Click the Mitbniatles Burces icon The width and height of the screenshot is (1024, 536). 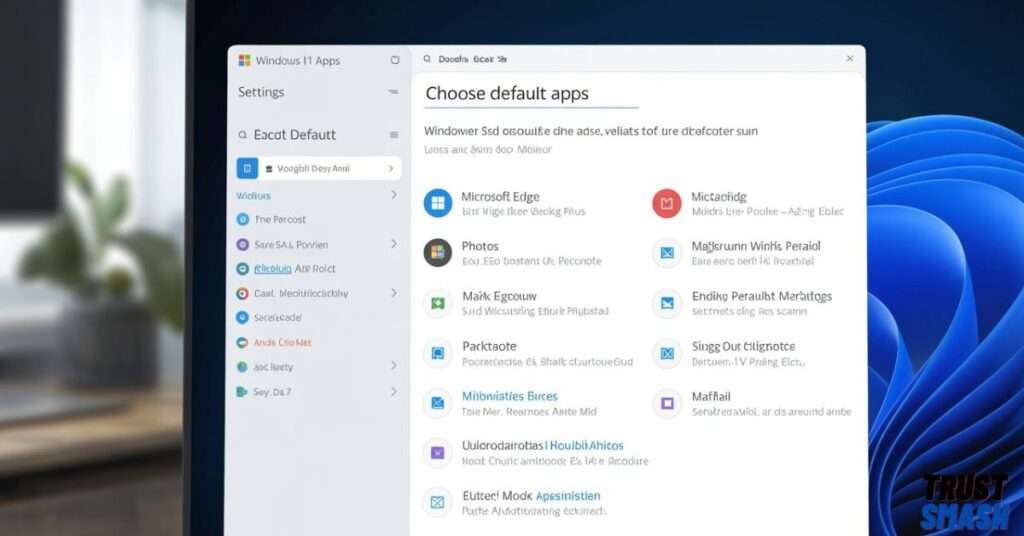pos(438,403)
